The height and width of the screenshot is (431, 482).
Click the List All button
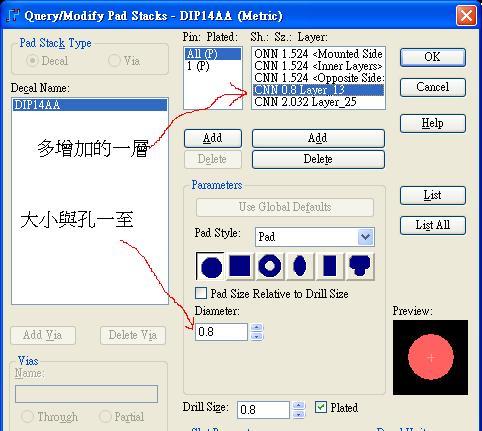(433, 225)
